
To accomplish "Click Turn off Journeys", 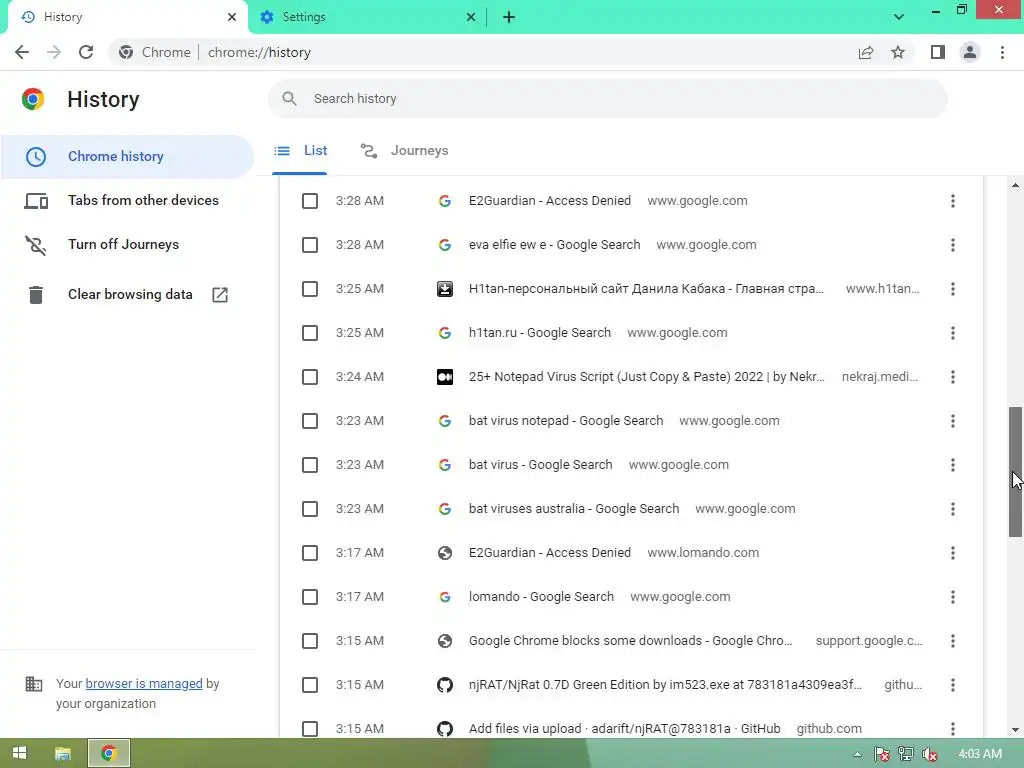I will (127, 244).
